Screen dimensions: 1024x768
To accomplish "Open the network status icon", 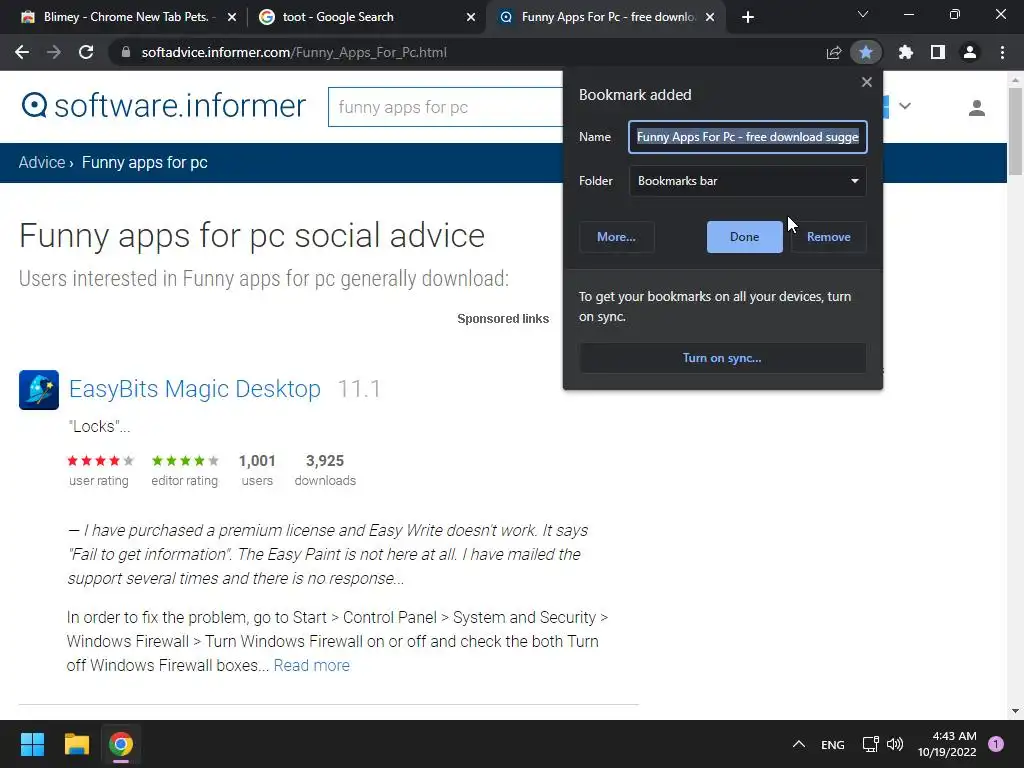I will [x=870, y=744].
